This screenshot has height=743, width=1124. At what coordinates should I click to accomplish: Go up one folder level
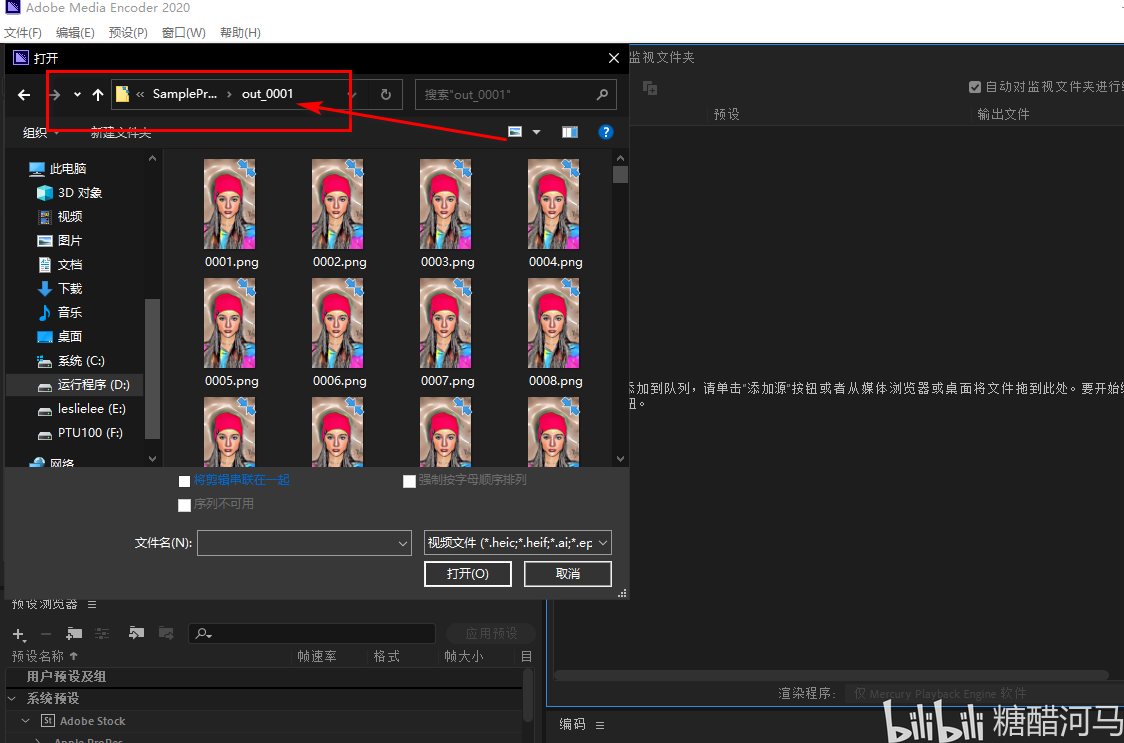(98, 95)
